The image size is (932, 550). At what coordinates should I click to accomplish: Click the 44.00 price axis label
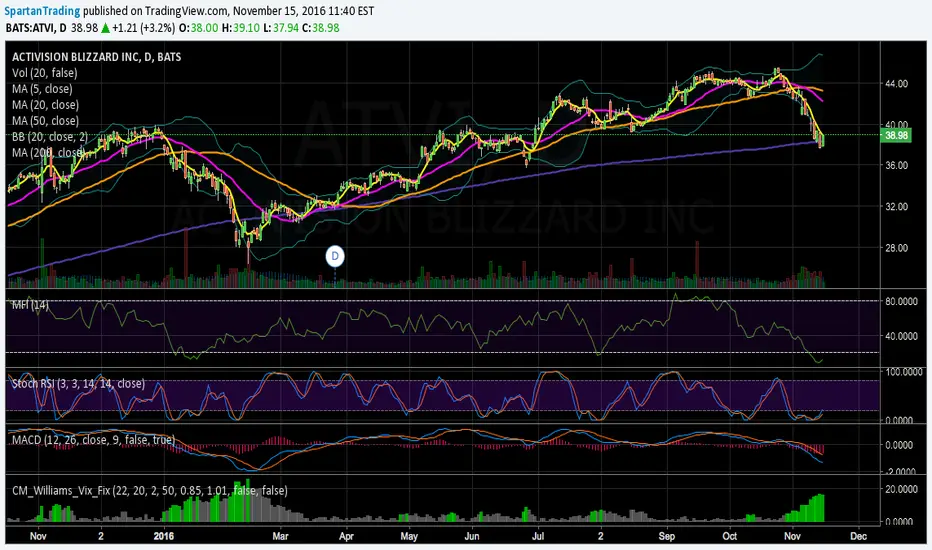coord(896,84)
